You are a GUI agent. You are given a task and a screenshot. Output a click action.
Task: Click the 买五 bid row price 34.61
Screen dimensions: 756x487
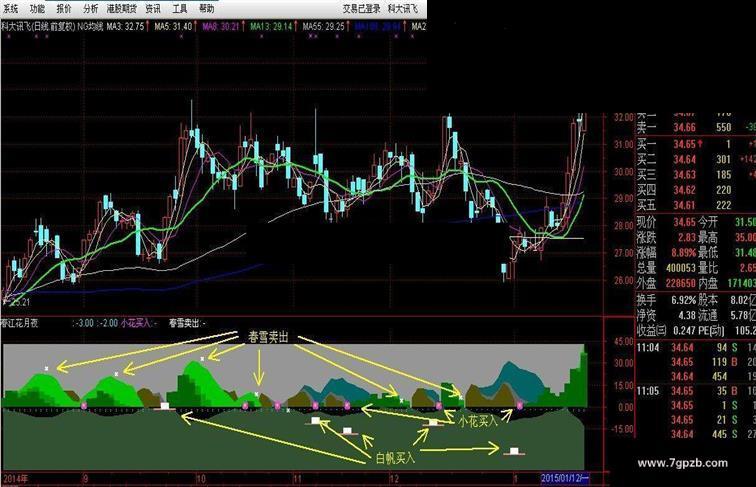(x=685, y=206)
